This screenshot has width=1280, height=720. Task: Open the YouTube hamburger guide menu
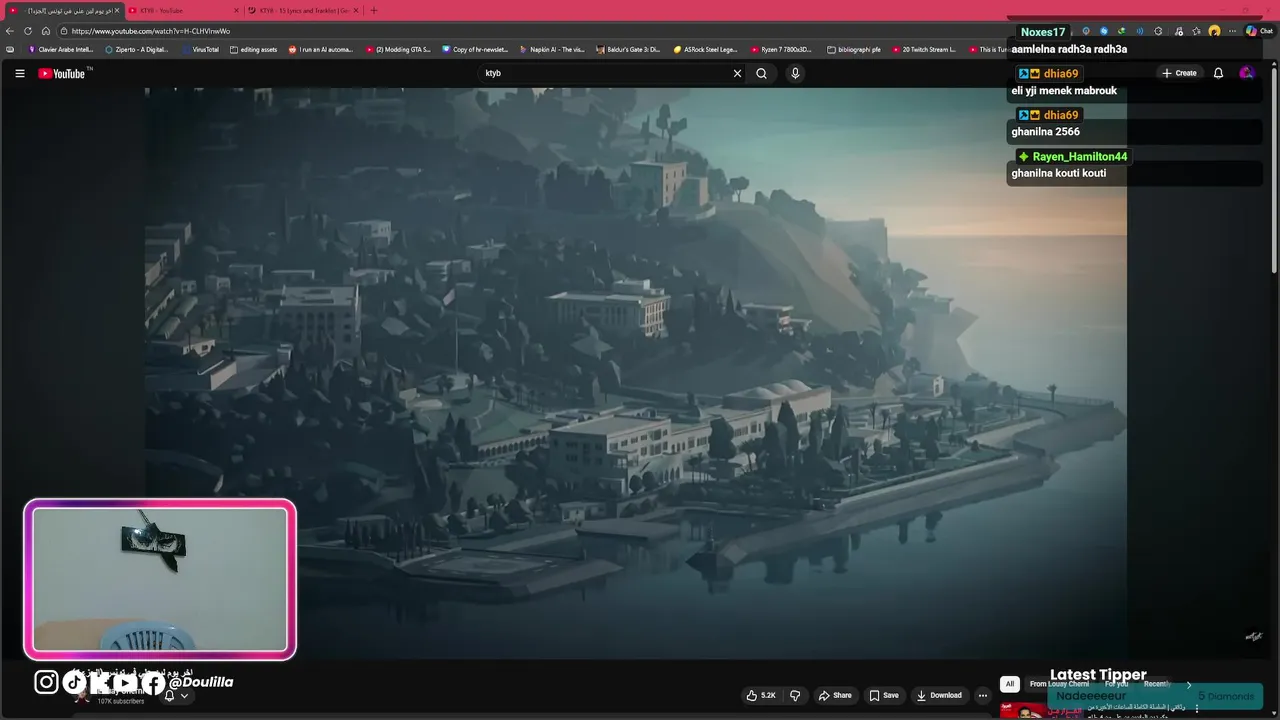pos(19,73)
